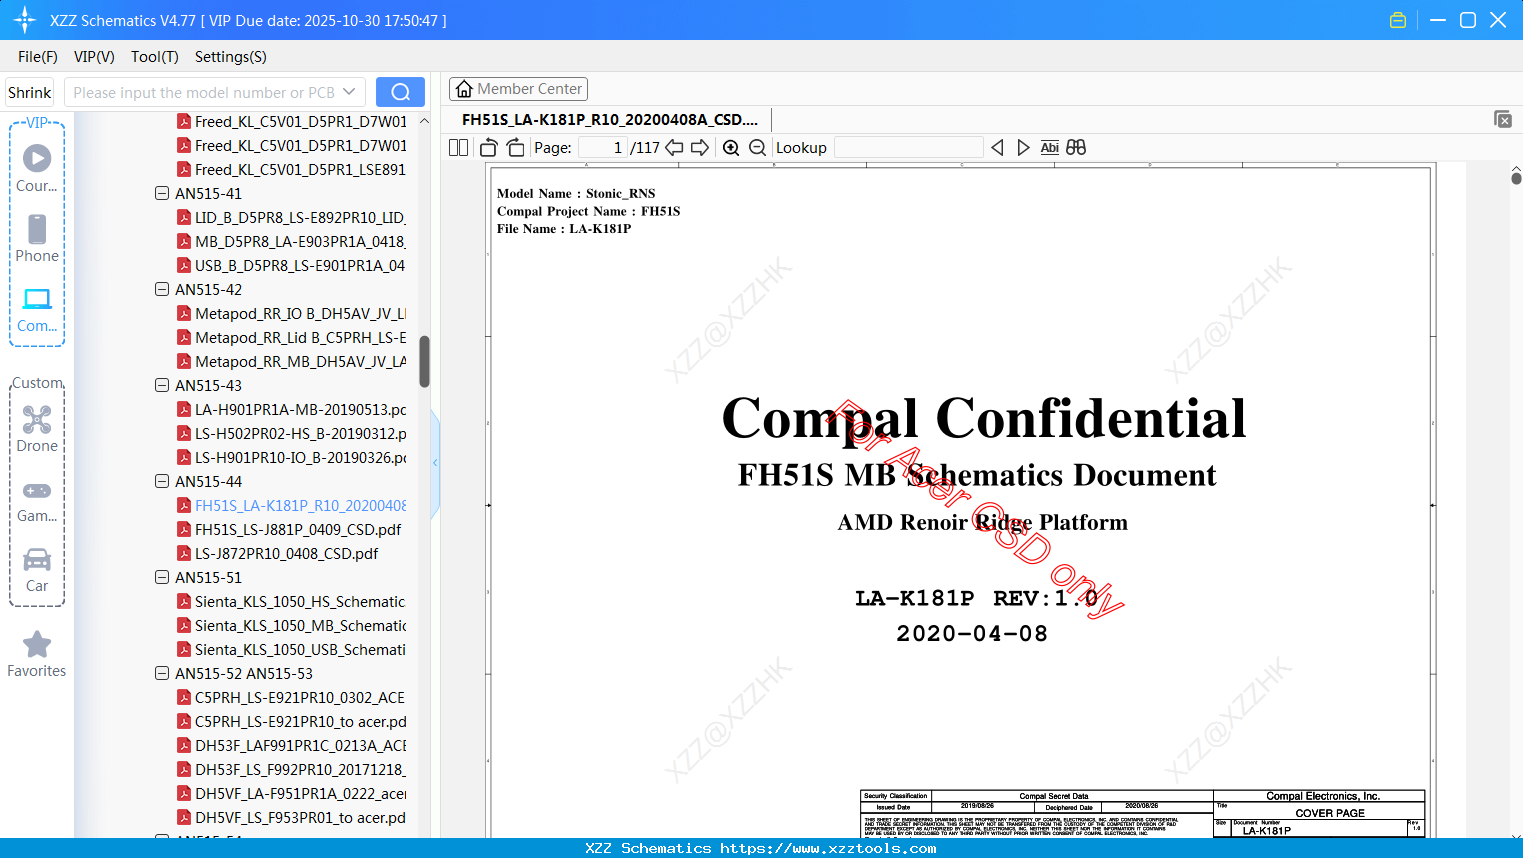Open Metapod_RR_Lid B_C5PRH file

tap(291, 337)
